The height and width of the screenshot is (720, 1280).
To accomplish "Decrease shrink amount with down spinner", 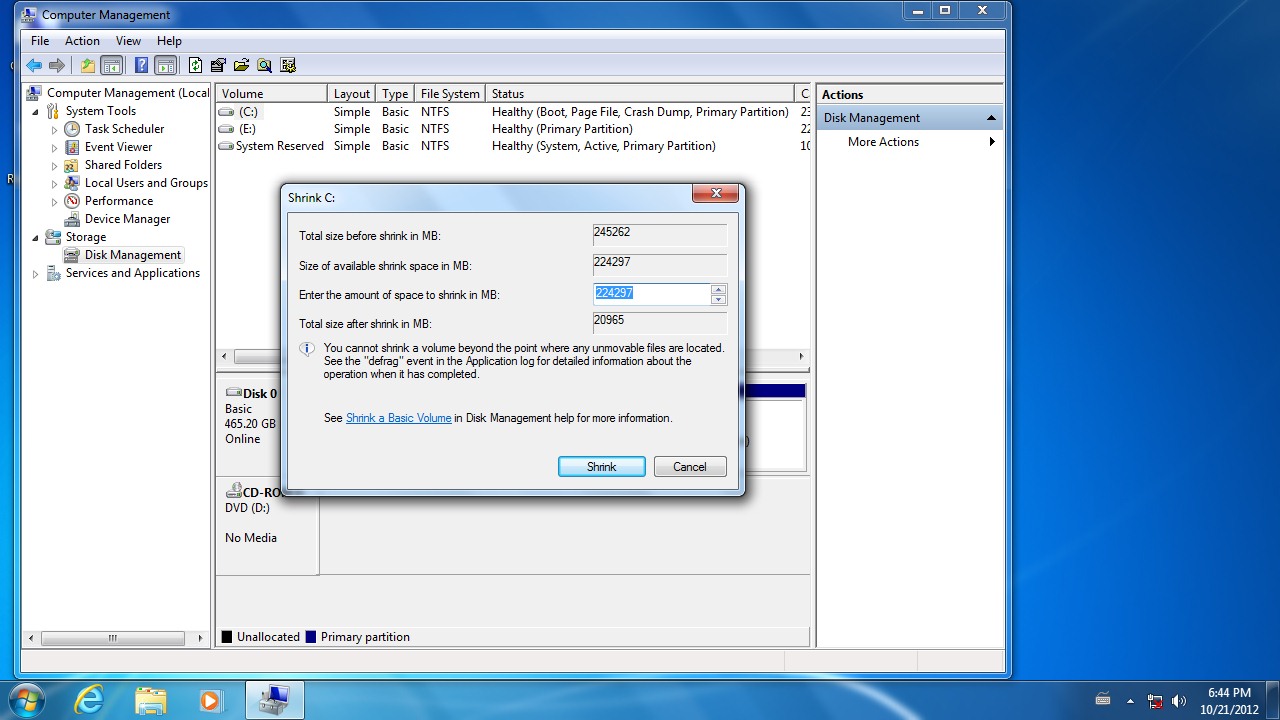I will tap(719, 300).
